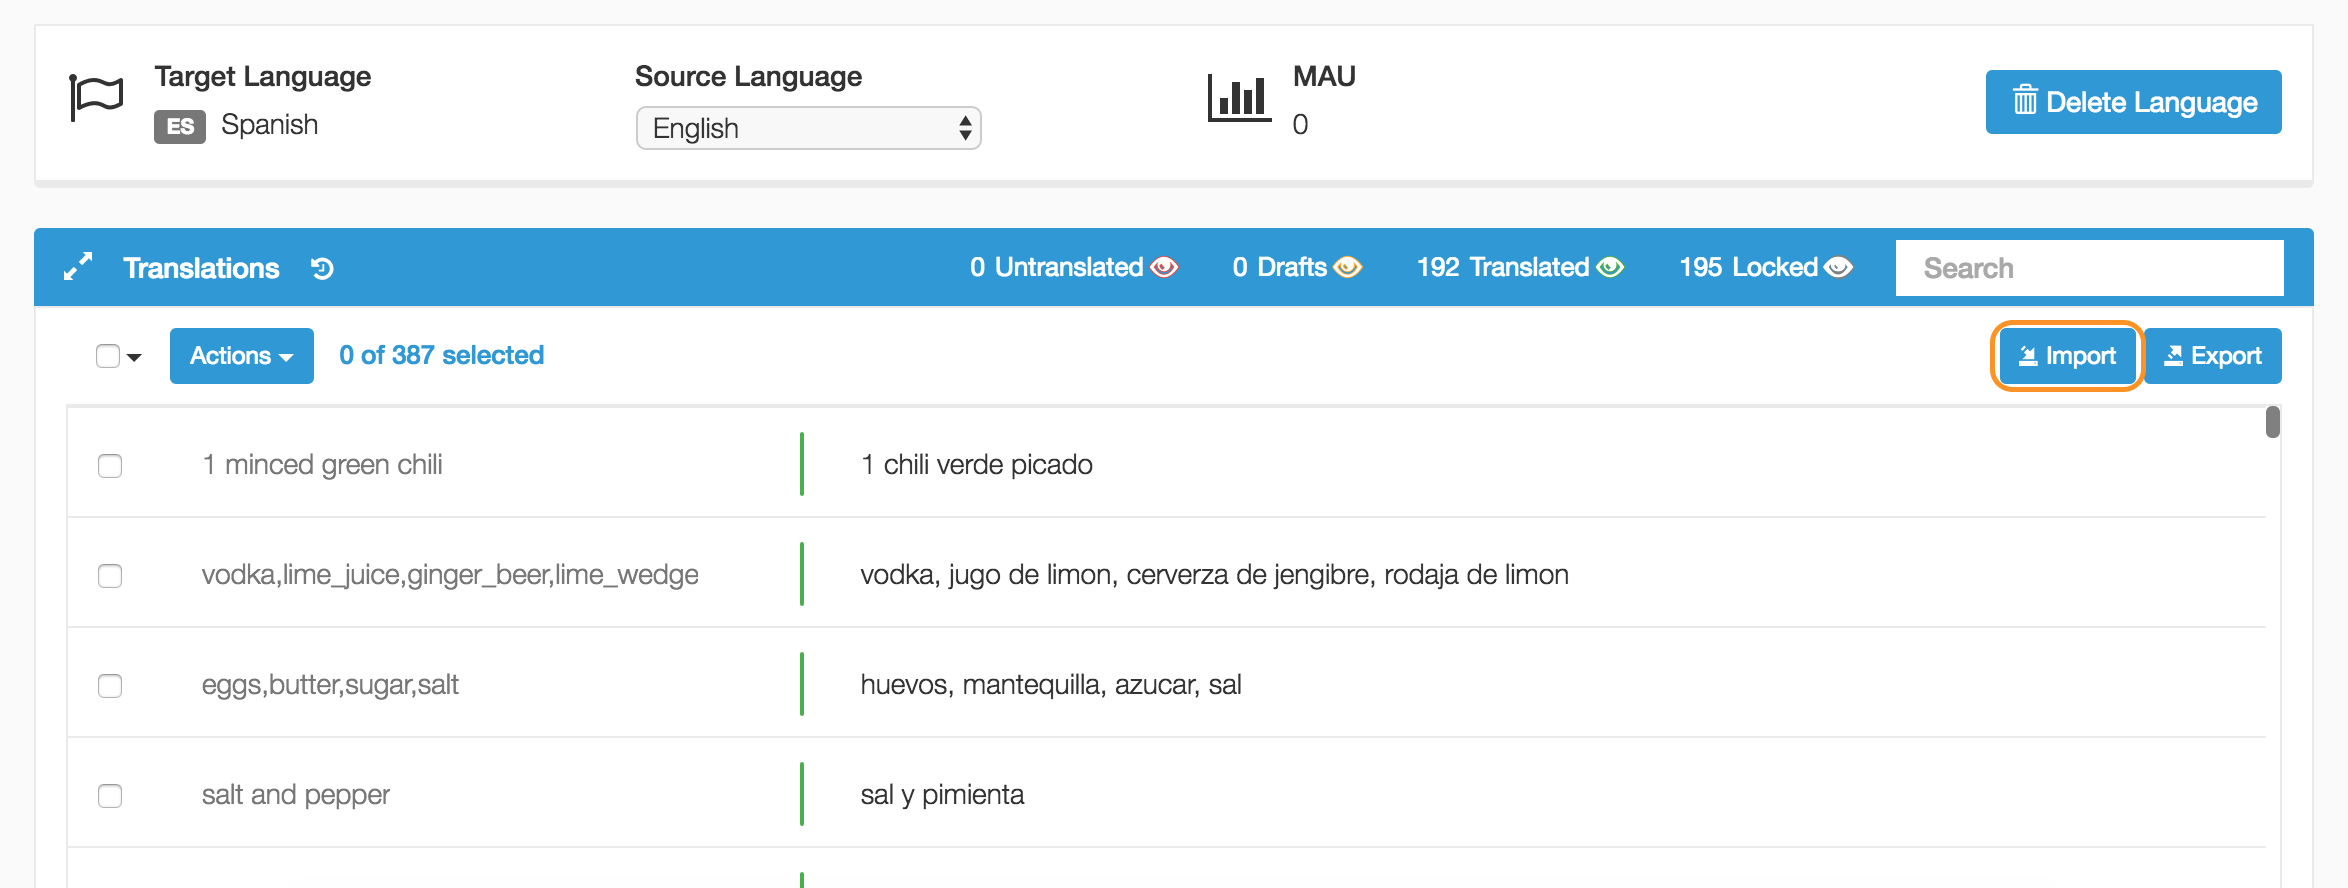2348x888 pixels.
Task: Click source text 'vodka,lime_juice,ginger_beer,lime_wedge'
Action: [x=450, y=575]
